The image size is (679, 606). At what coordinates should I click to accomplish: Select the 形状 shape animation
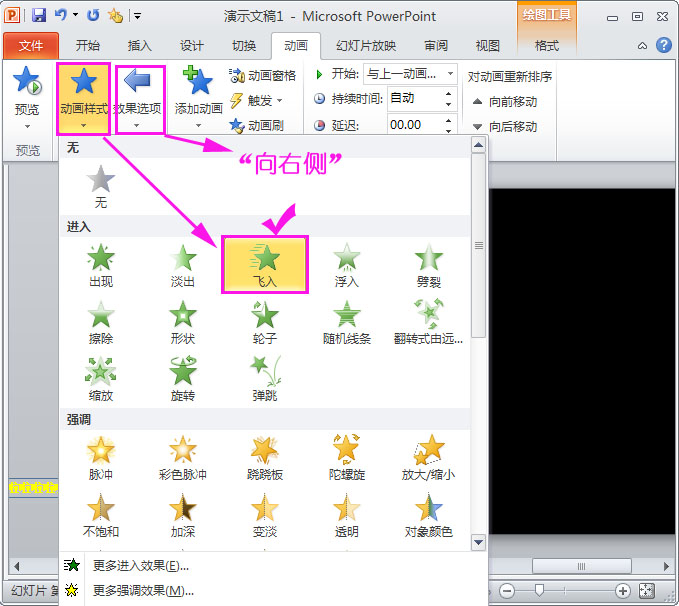tap(183, 322)
